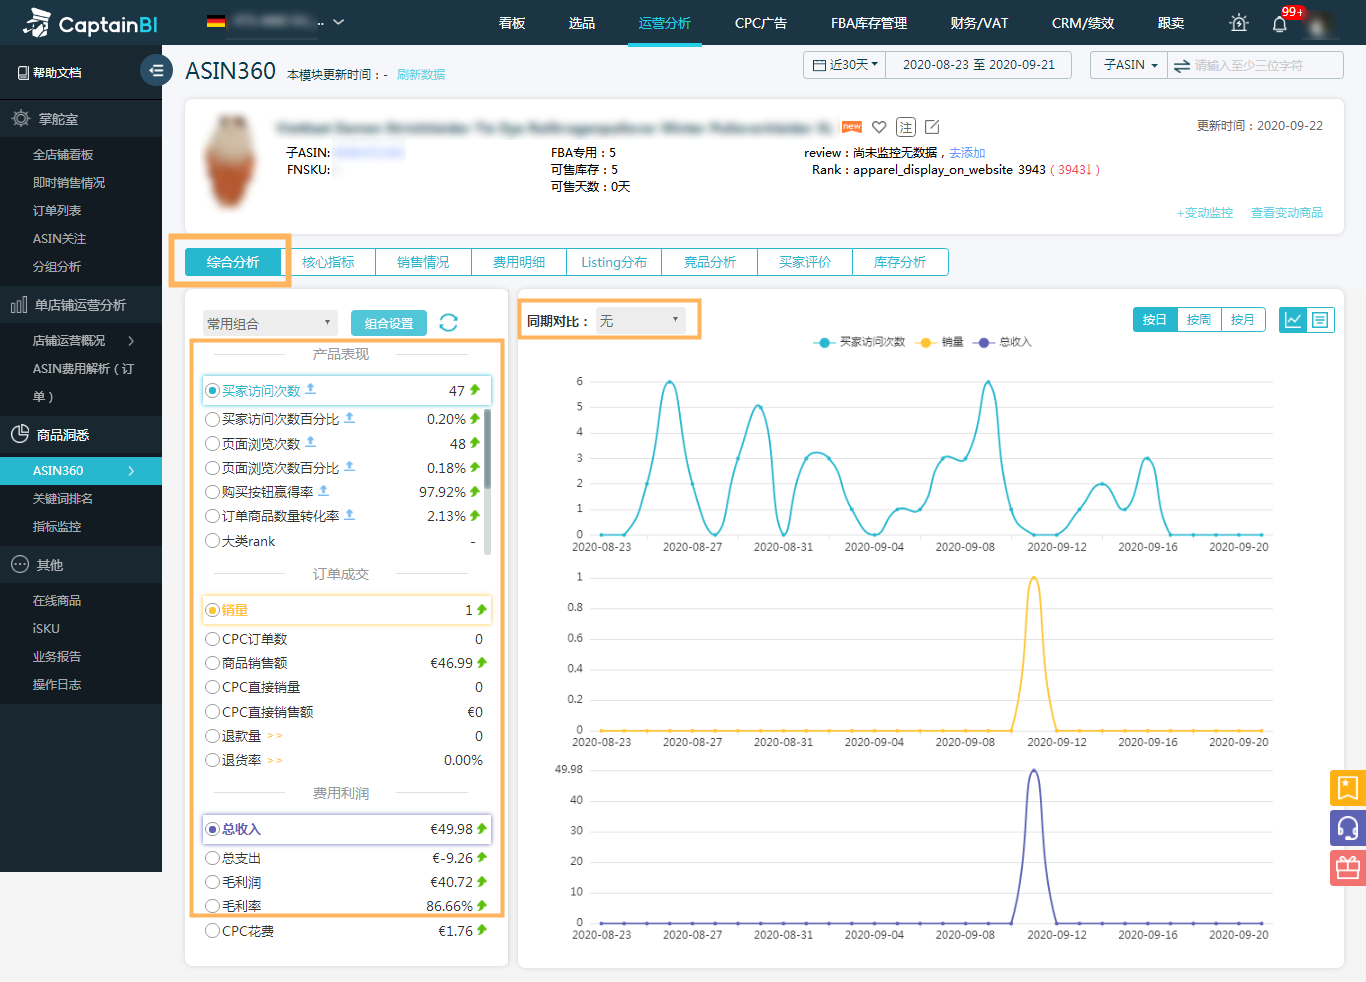Toggle 买家访问次数 legend color marker

click(825, 342)
